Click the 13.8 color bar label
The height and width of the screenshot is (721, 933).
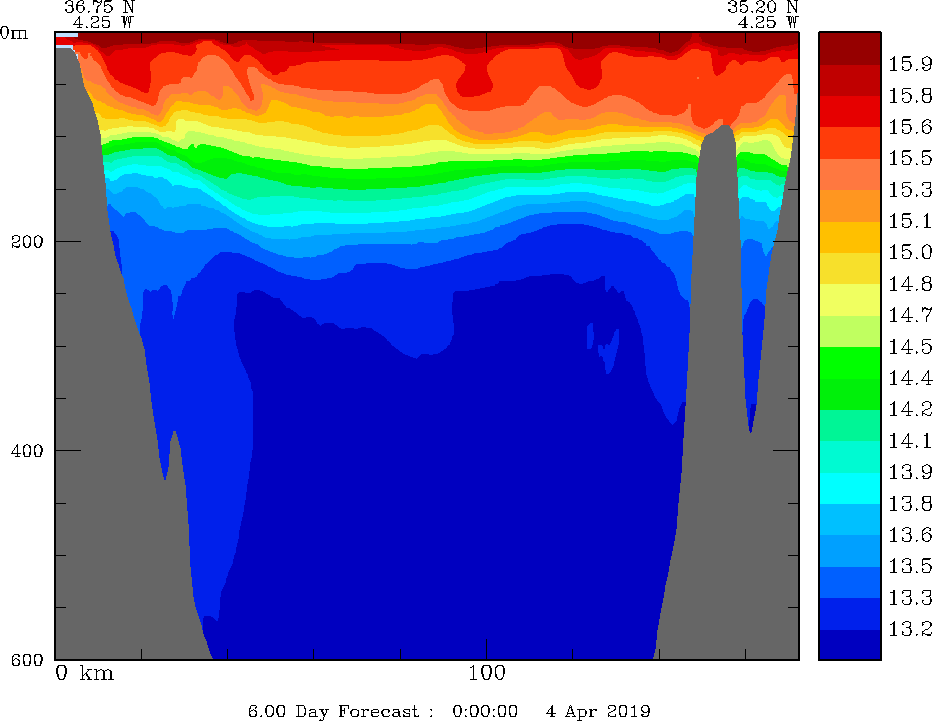(910, 504)
